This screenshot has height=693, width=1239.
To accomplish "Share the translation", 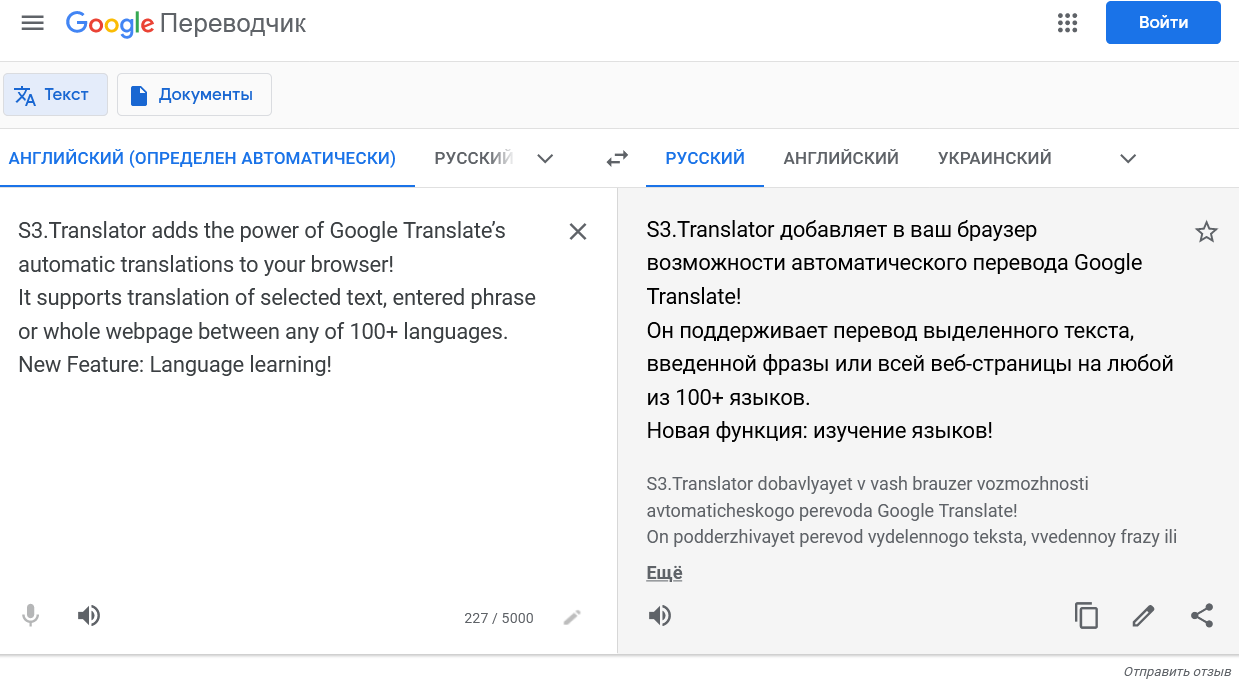I will pos(1202,616).
